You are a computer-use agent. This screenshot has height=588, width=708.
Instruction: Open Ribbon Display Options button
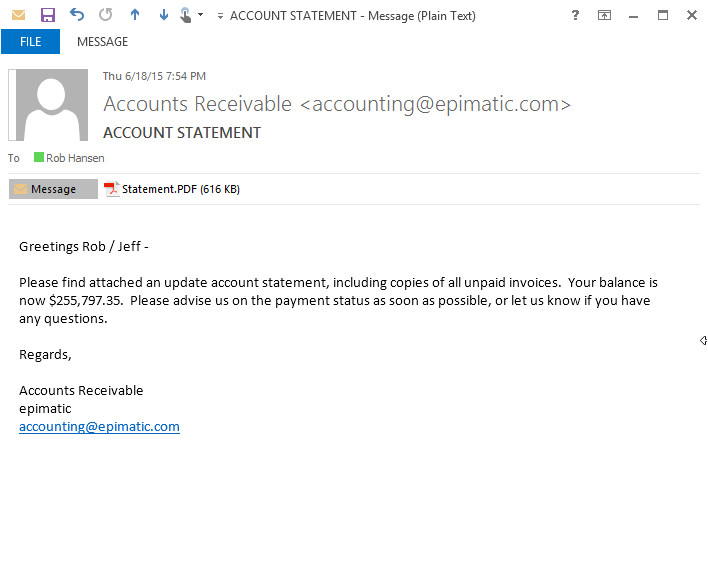(x=604, y=15)
